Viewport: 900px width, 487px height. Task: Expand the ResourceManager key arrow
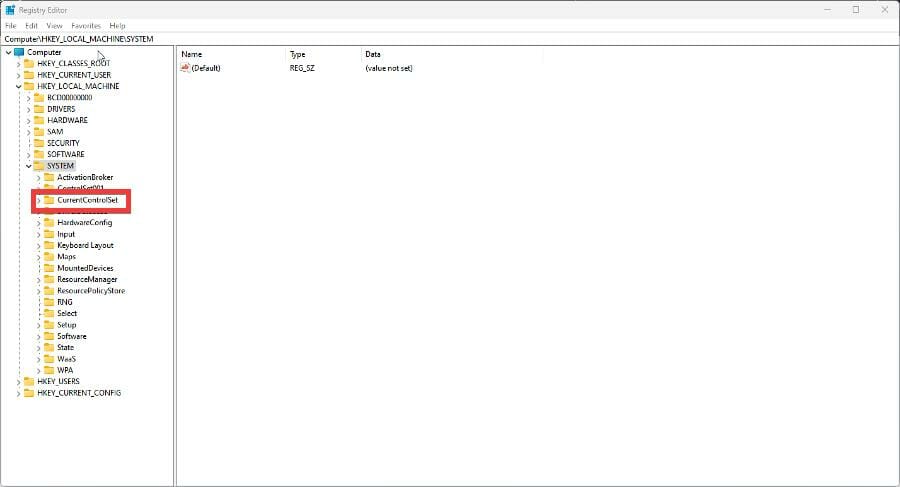click(x=38, y=280)
